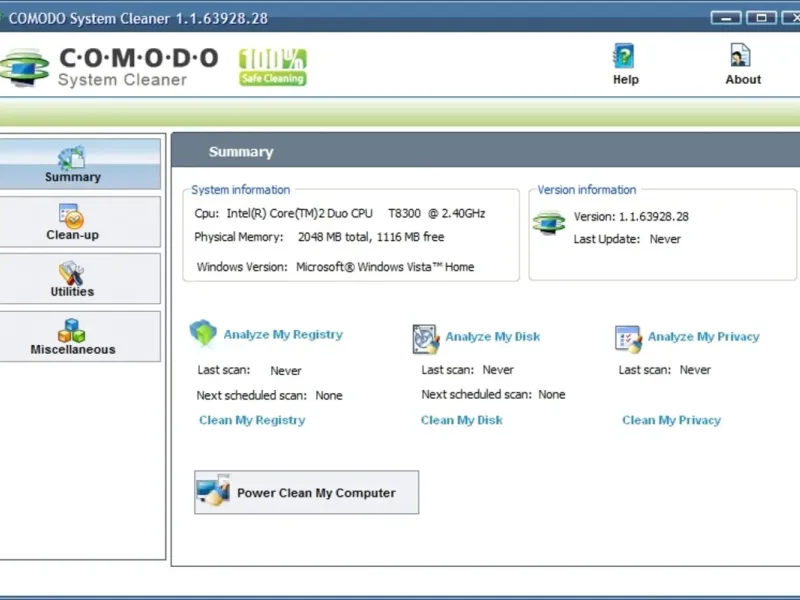Click the 'System information' group label

coord(240,190)
